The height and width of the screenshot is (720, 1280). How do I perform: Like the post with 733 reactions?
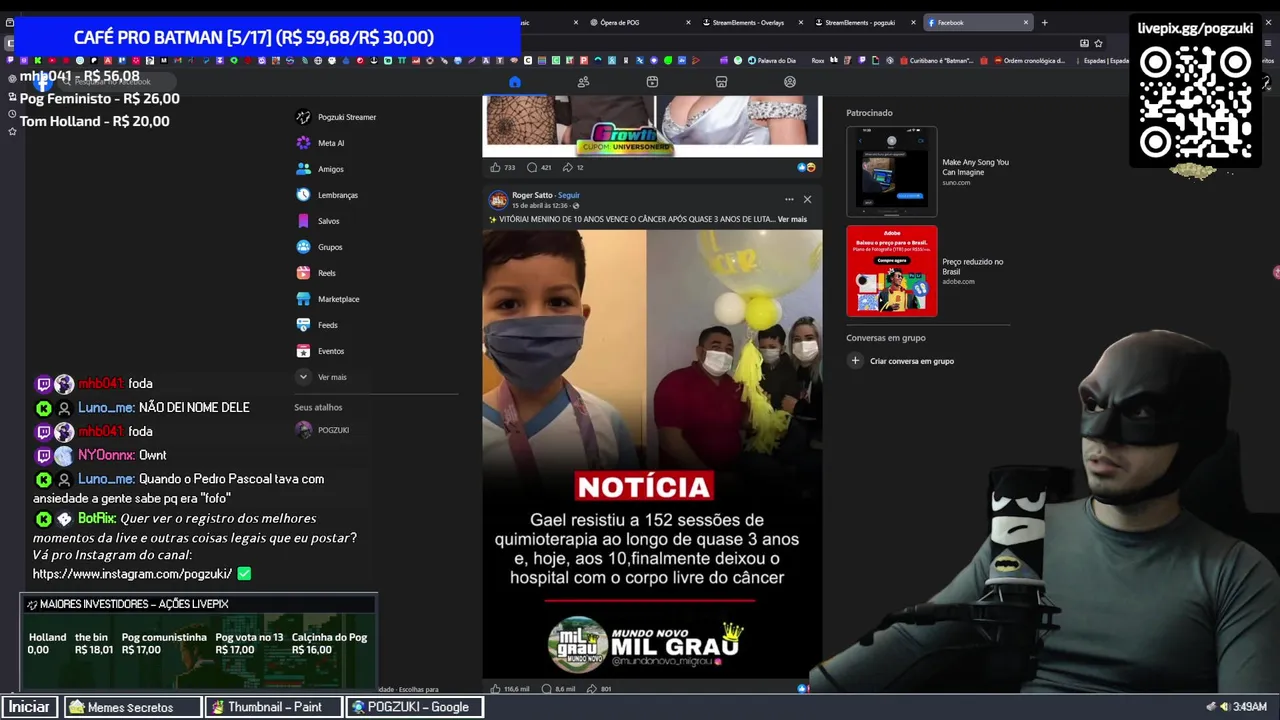point(503,168)
